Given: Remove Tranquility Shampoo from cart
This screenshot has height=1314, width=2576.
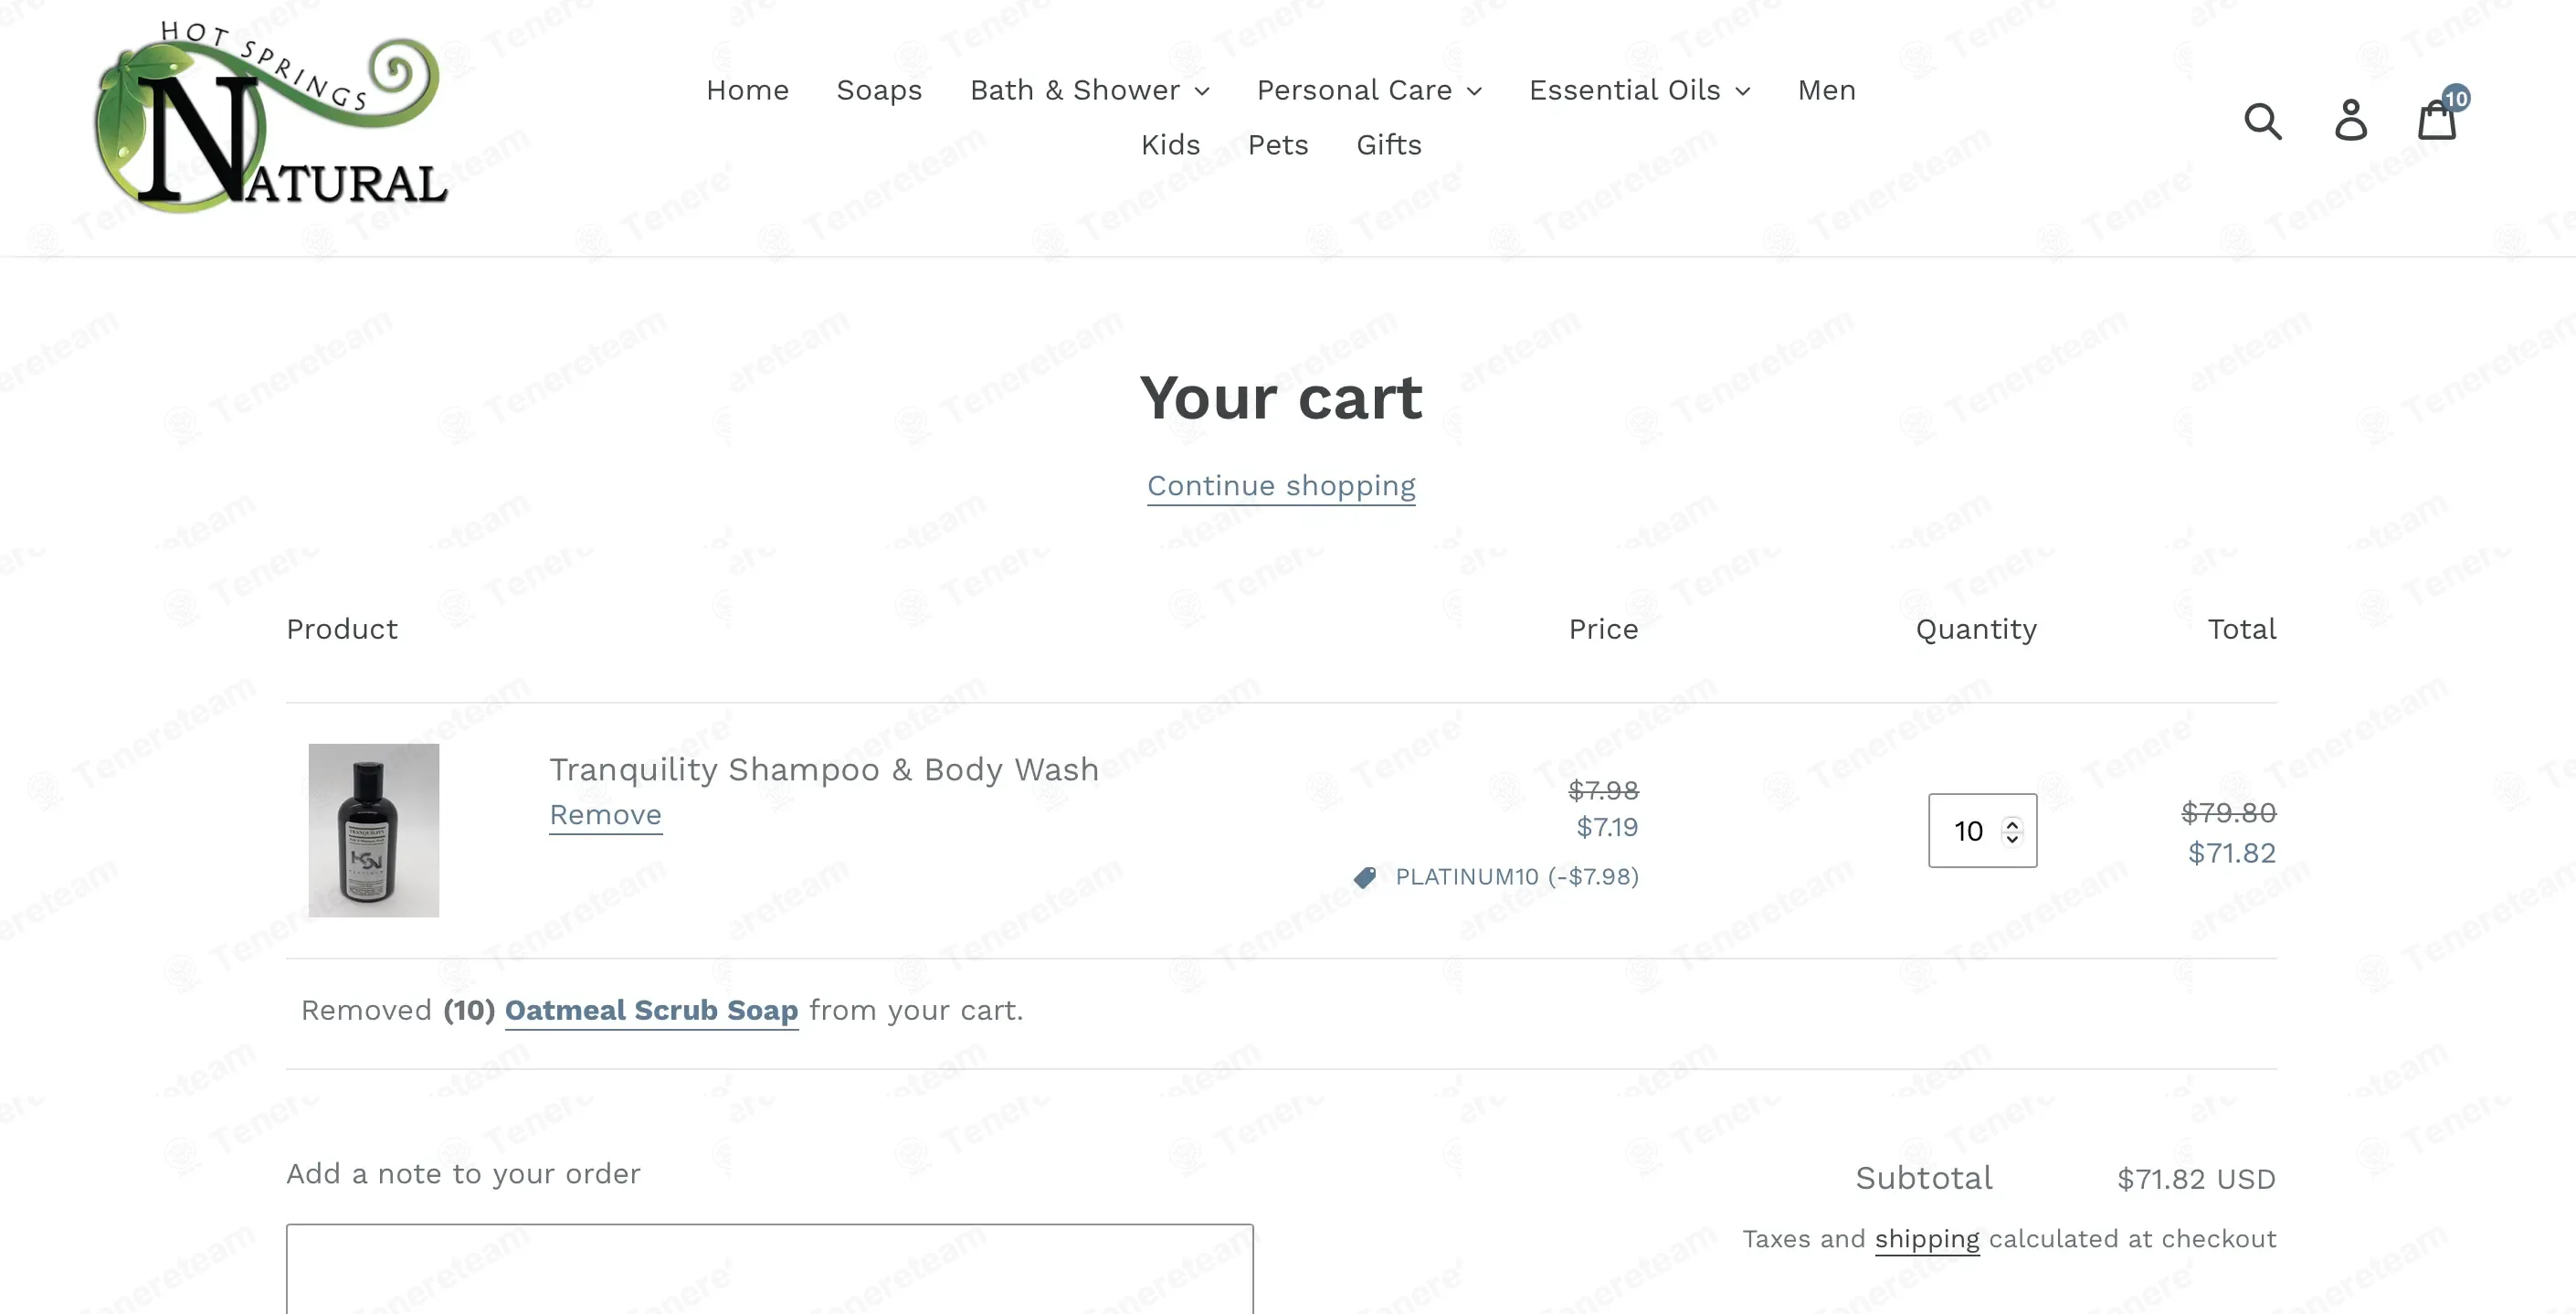Looking at the screenshot, I should 605,815.
